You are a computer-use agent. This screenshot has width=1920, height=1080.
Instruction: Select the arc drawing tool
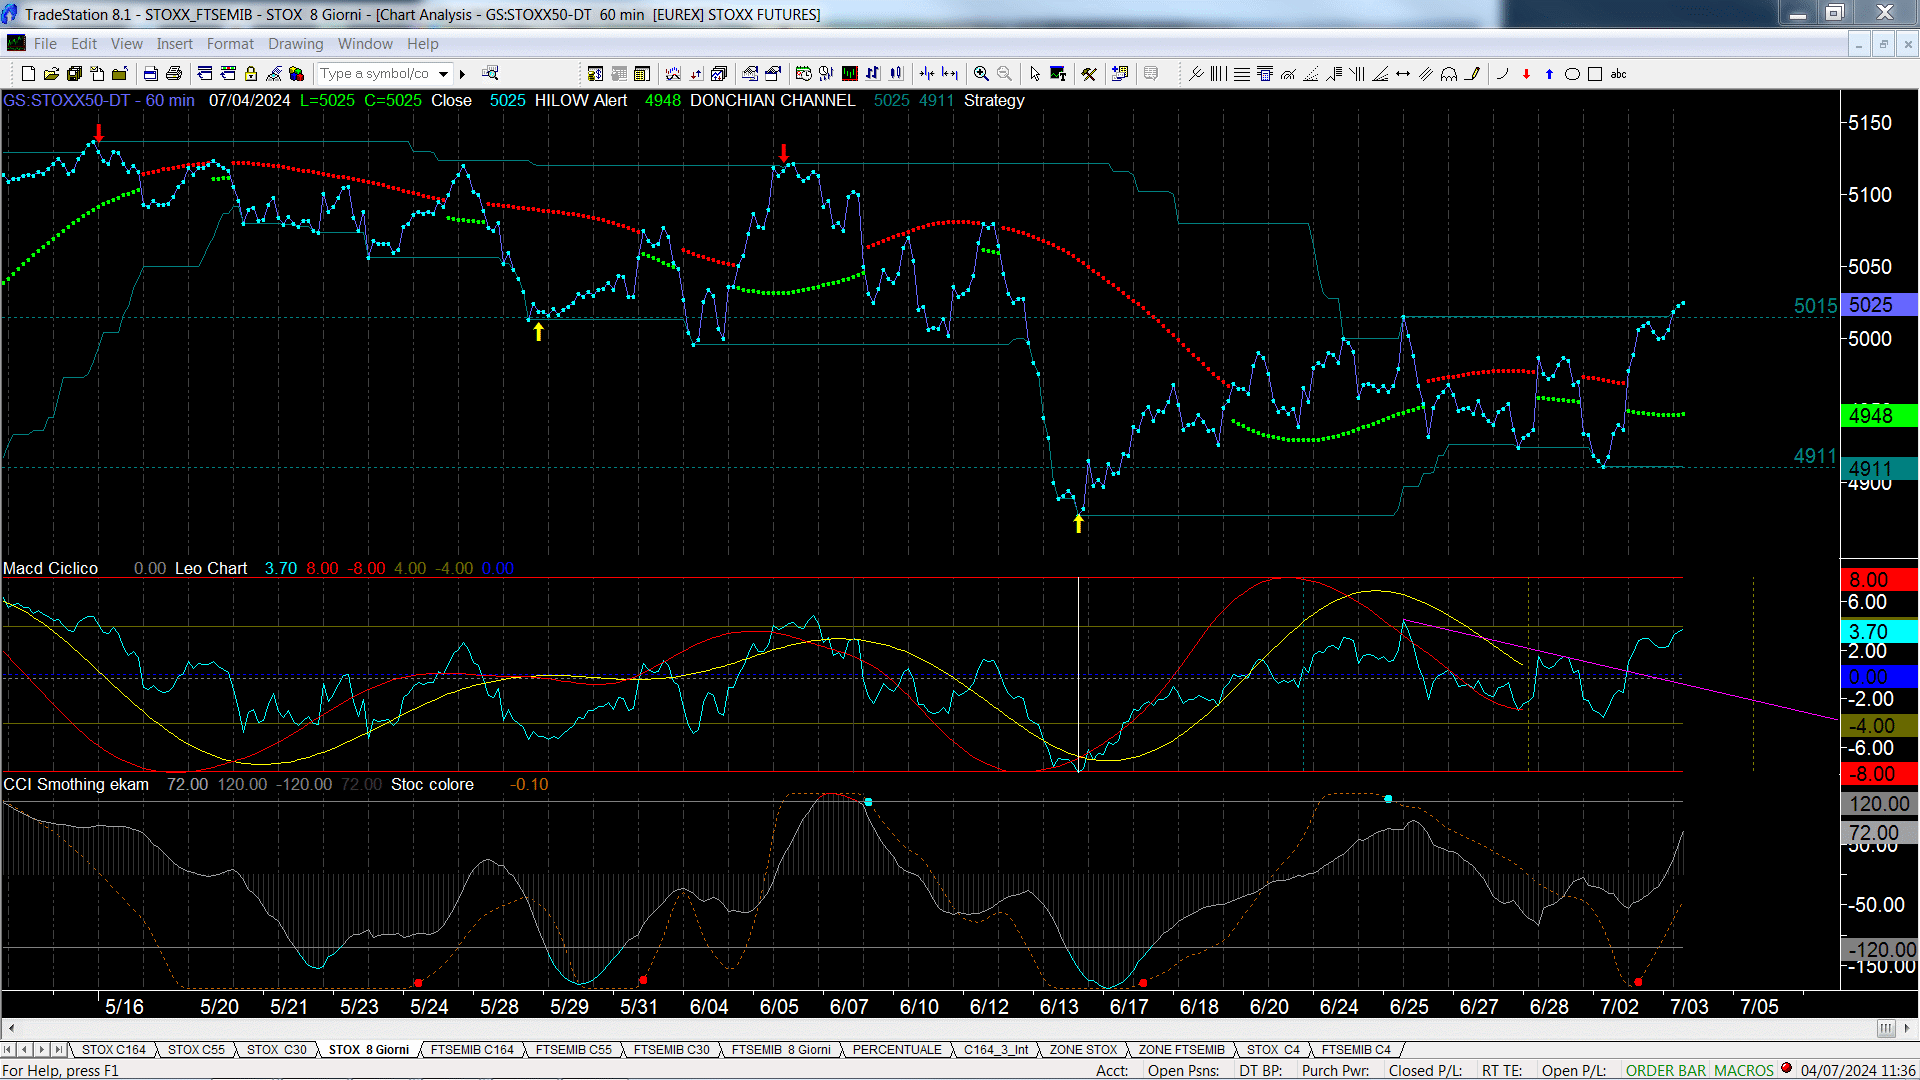pyautogui.click(x=1501, y=74)
